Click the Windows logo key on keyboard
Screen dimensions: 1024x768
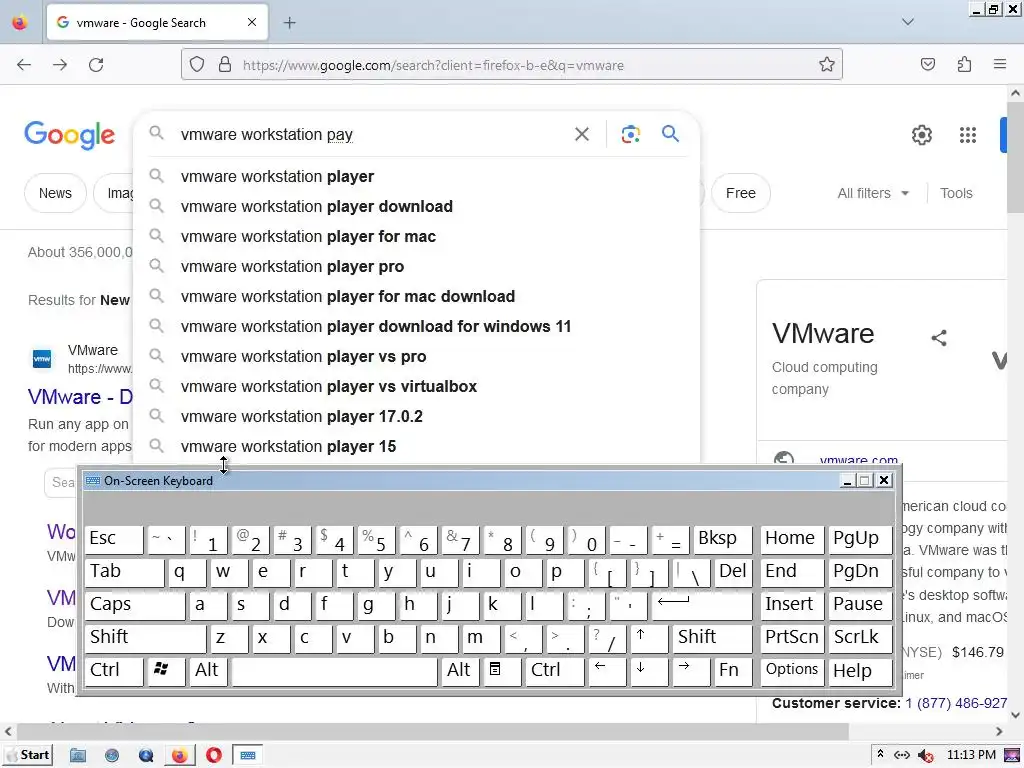point(167,671)
